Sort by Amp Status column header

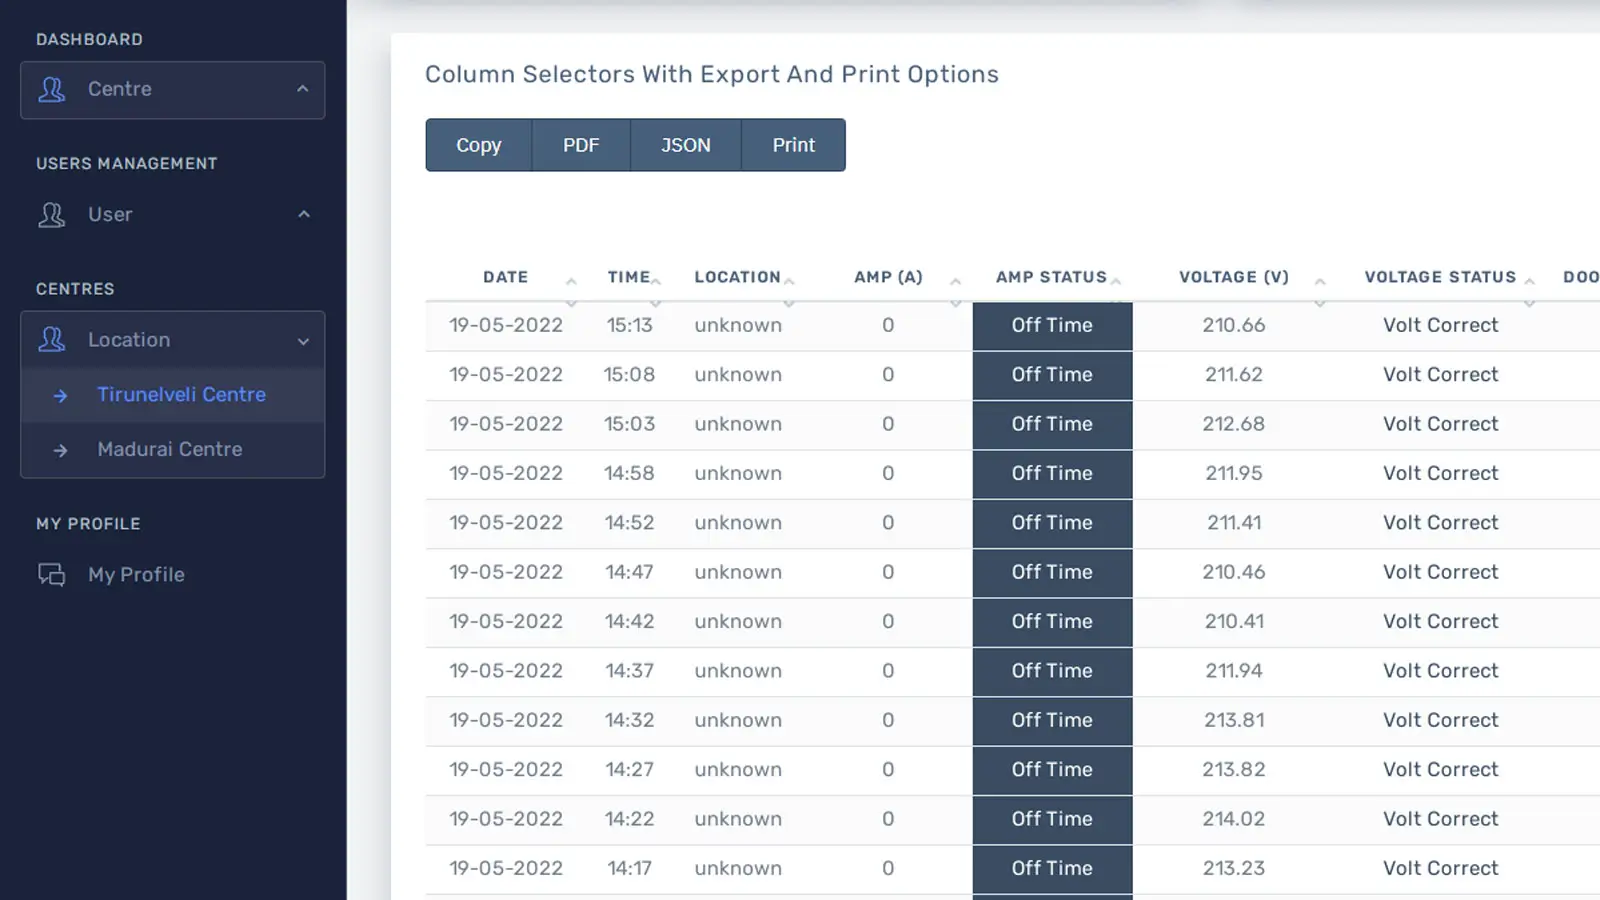click(1051, 277)
